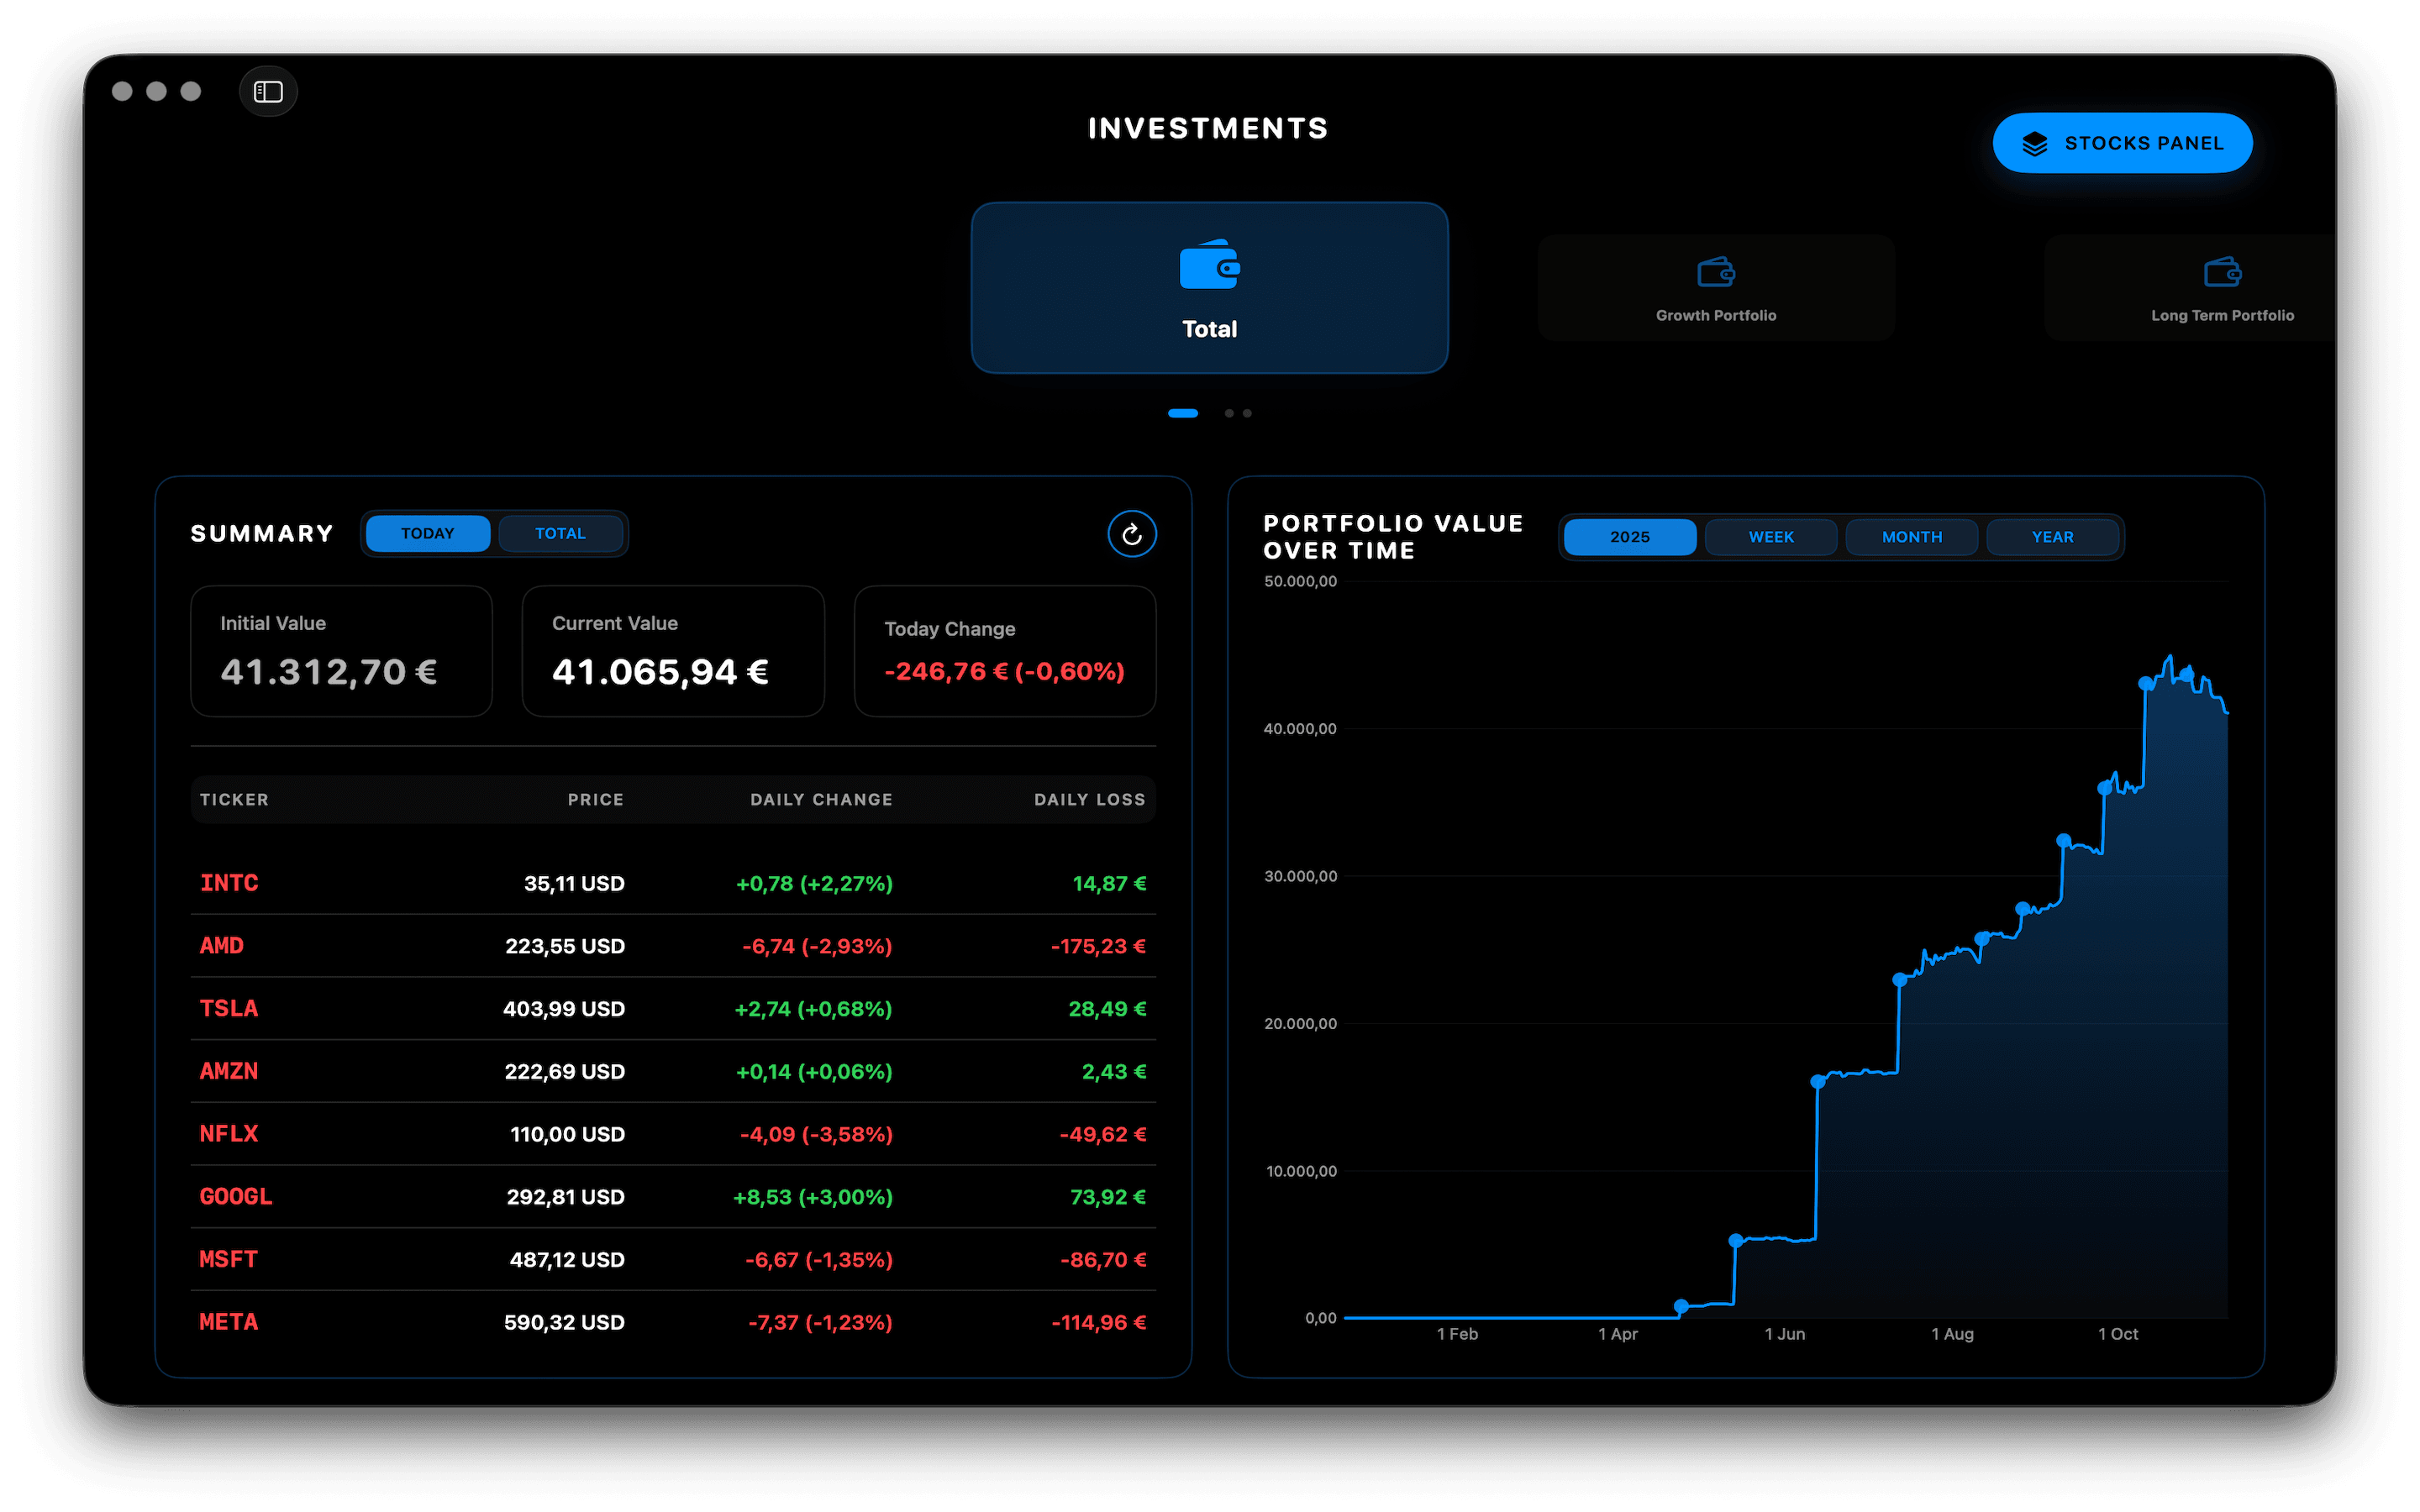
Task: Click the Growth Portfolio wallet icon
Action: [1716, 271]
